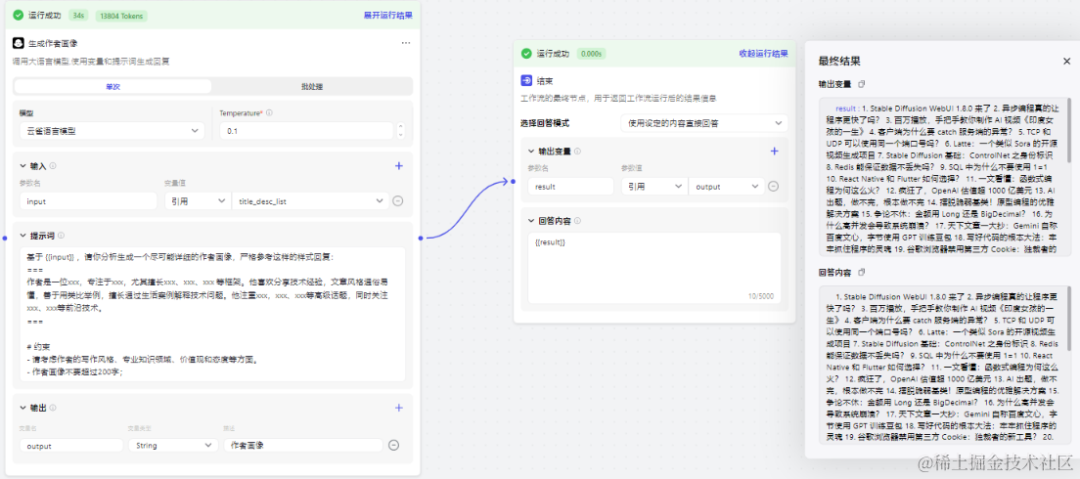Remove the output row 作者画像 with minus icon
This screenshot has width=1080, height=479.
coord(394,445)
